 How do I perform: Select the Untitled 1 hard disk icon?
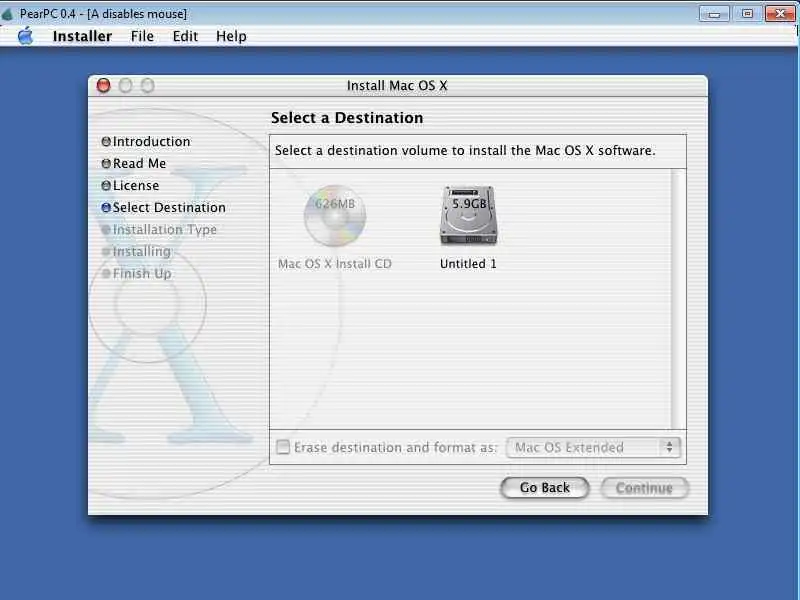tap(468, 215)
